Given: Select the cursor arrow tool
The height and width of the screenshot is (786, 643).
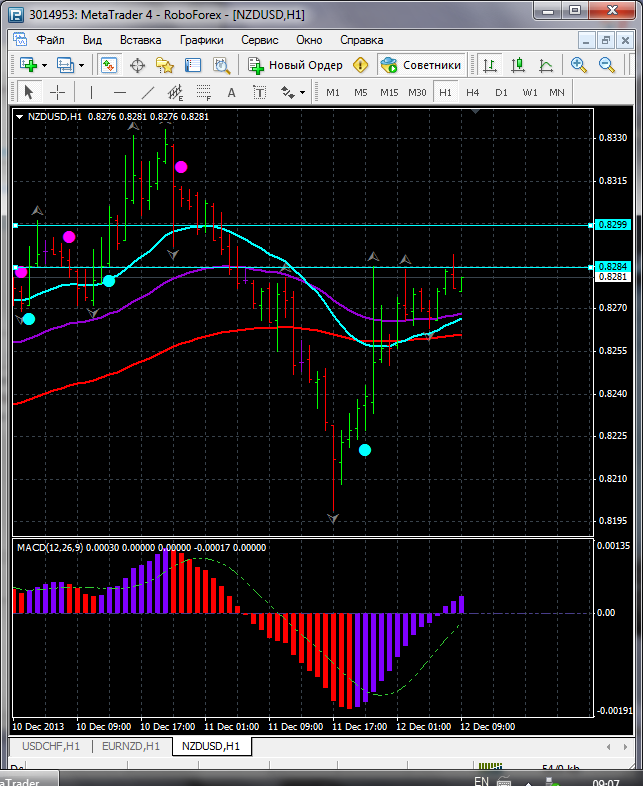Looking at the screenshot, I should point(29,92).
